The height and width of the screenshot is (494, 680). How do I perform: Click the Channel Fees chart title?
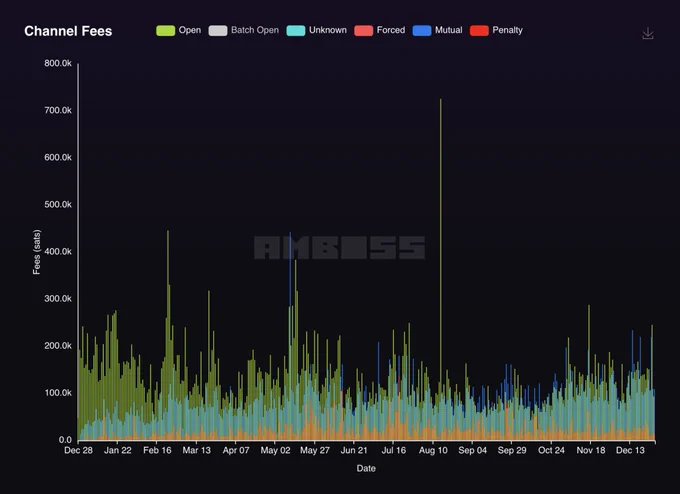68,31
